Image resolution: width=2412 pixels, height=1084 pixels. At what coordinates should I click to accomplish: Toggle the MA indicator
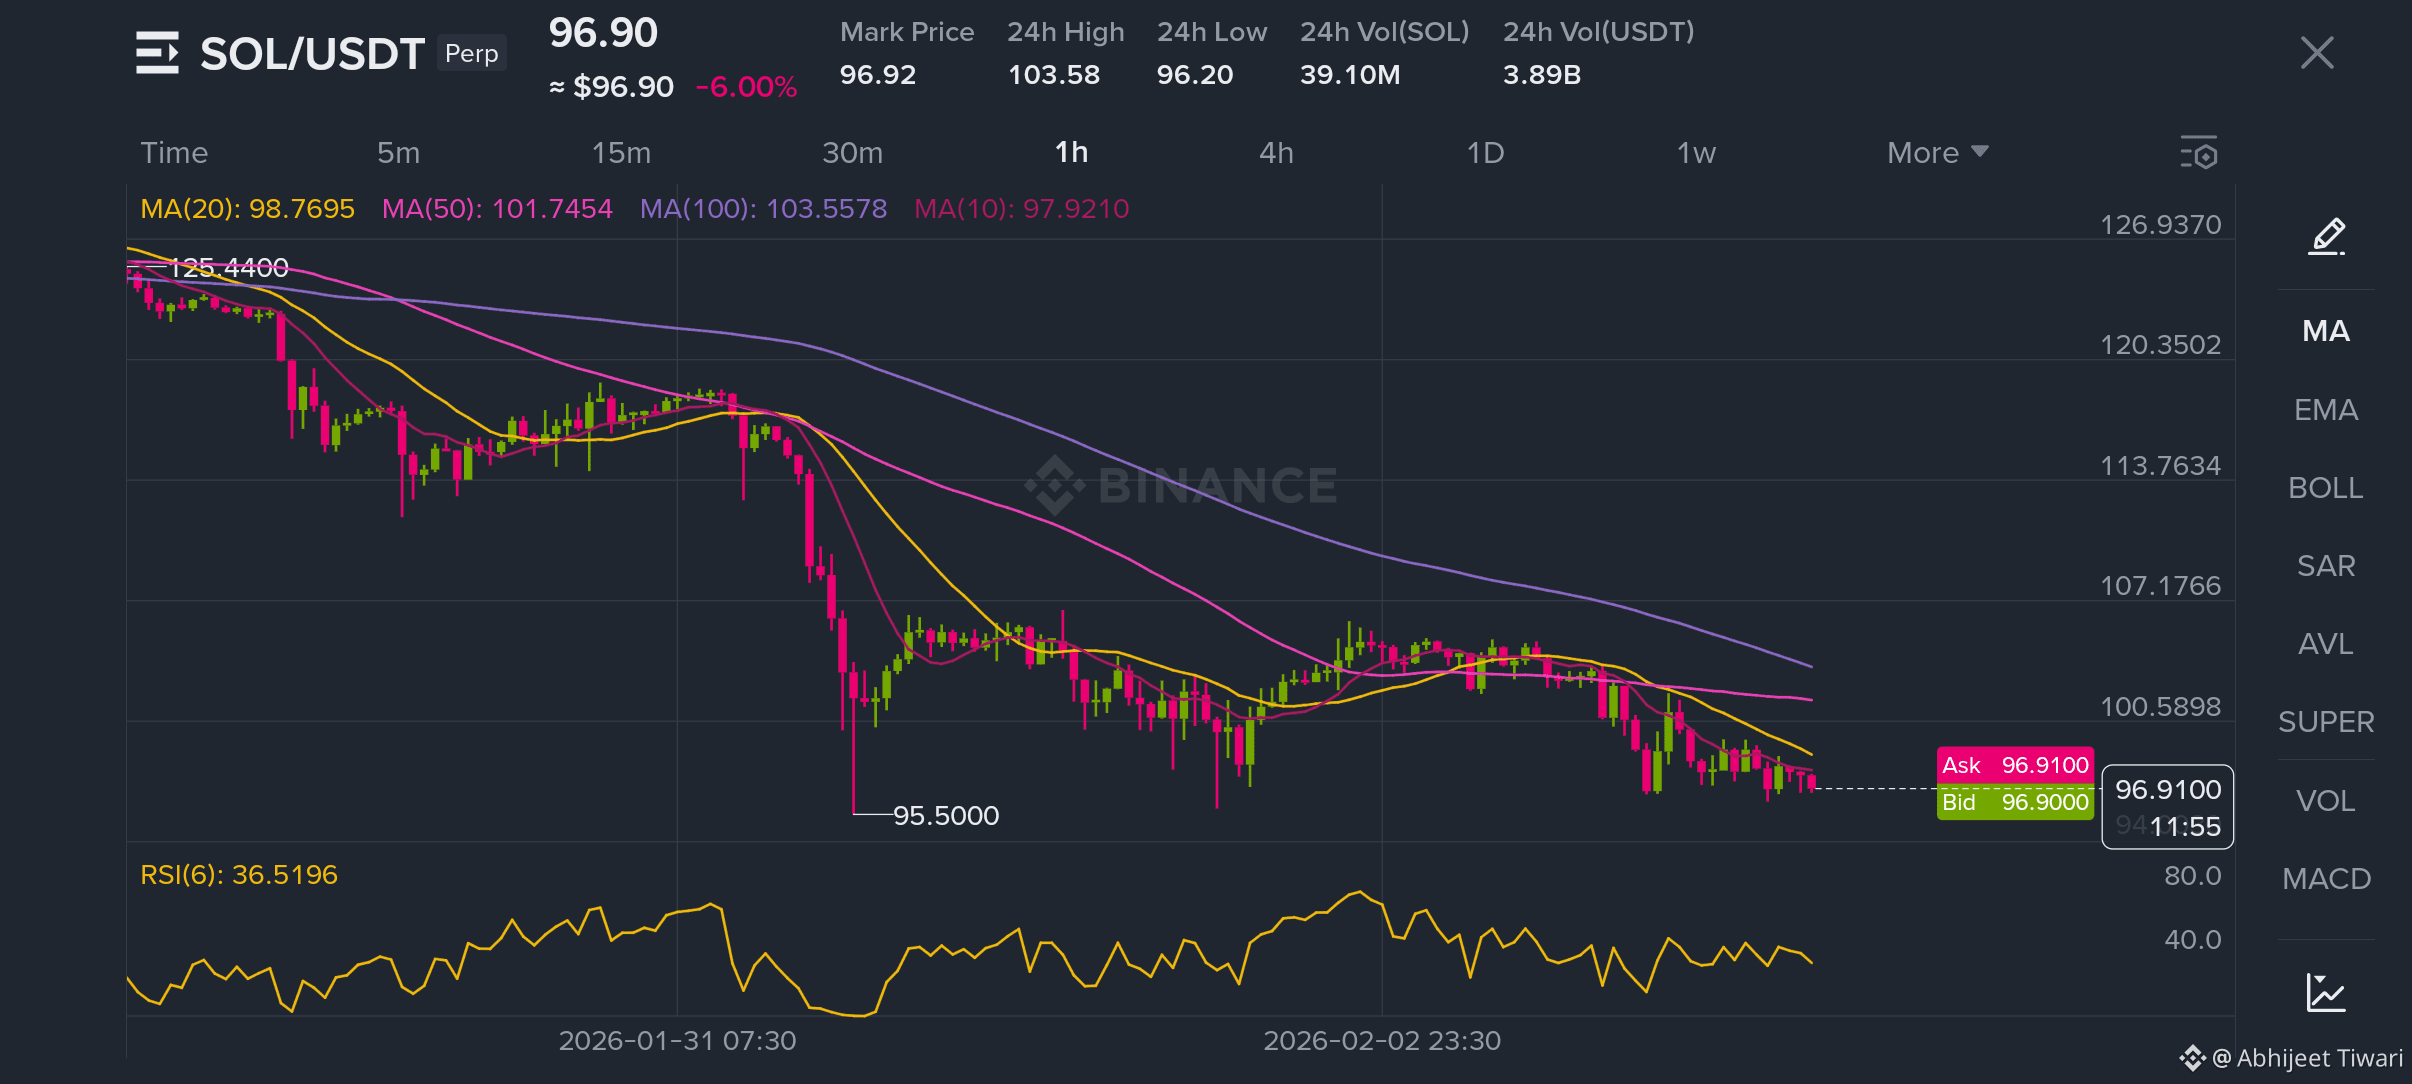click(2326, 331)
